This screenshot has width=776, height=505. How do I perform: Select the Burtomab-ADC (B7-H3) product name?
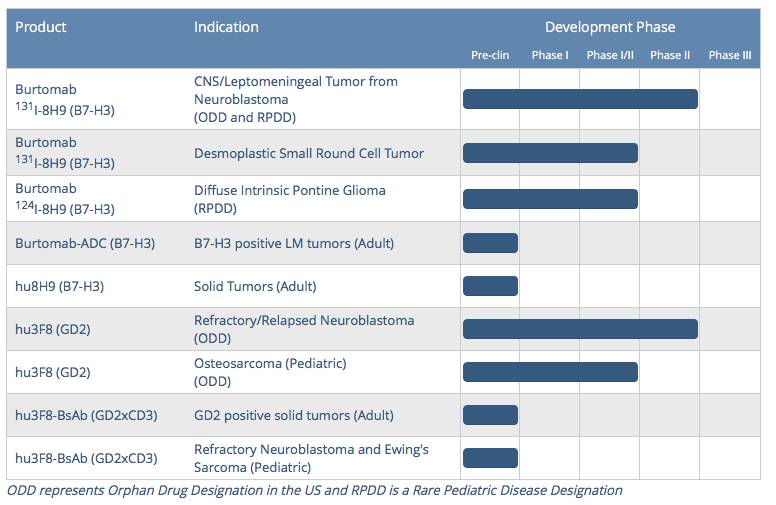[x=85, y=243]
